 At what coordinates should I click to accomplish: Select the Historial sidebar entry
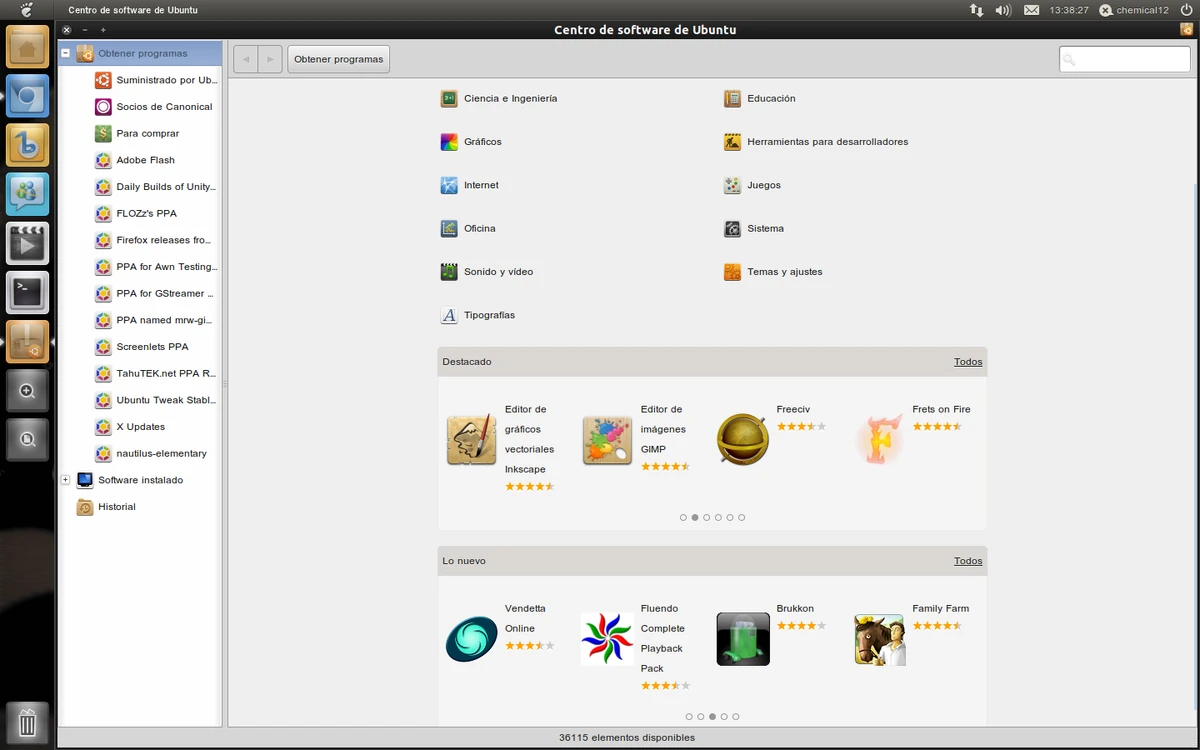(x=118, y=507)
